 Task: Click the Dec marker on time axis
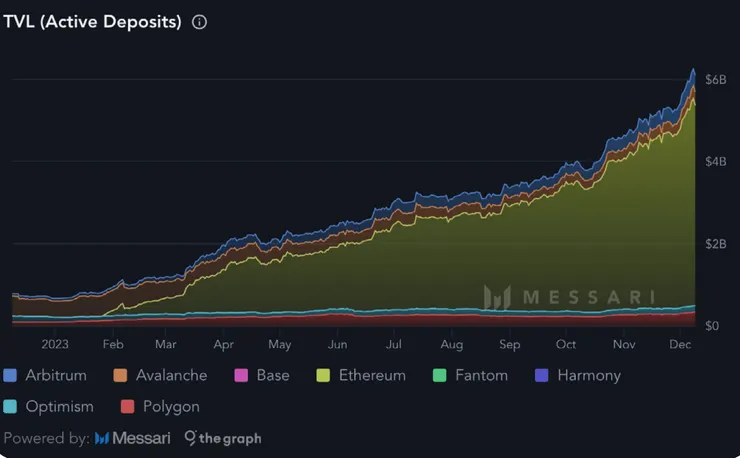pyautogui.click(x=681, y=345)
